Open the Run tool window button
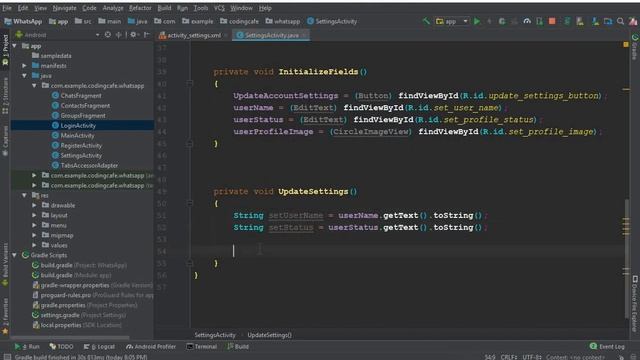This screenshot has height=360, width=640. (27, 347)
